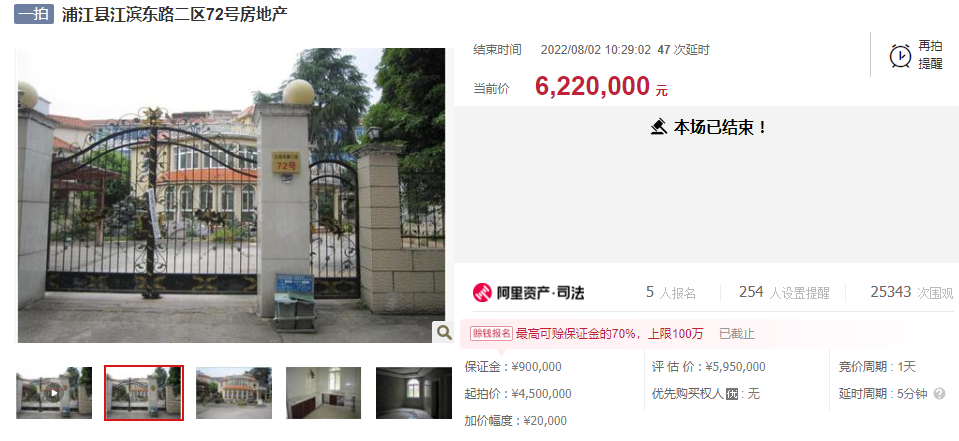This screenshot has width=959, height=441.
Task: Click the 25343 次围观 view count
Action: point(912,292)
